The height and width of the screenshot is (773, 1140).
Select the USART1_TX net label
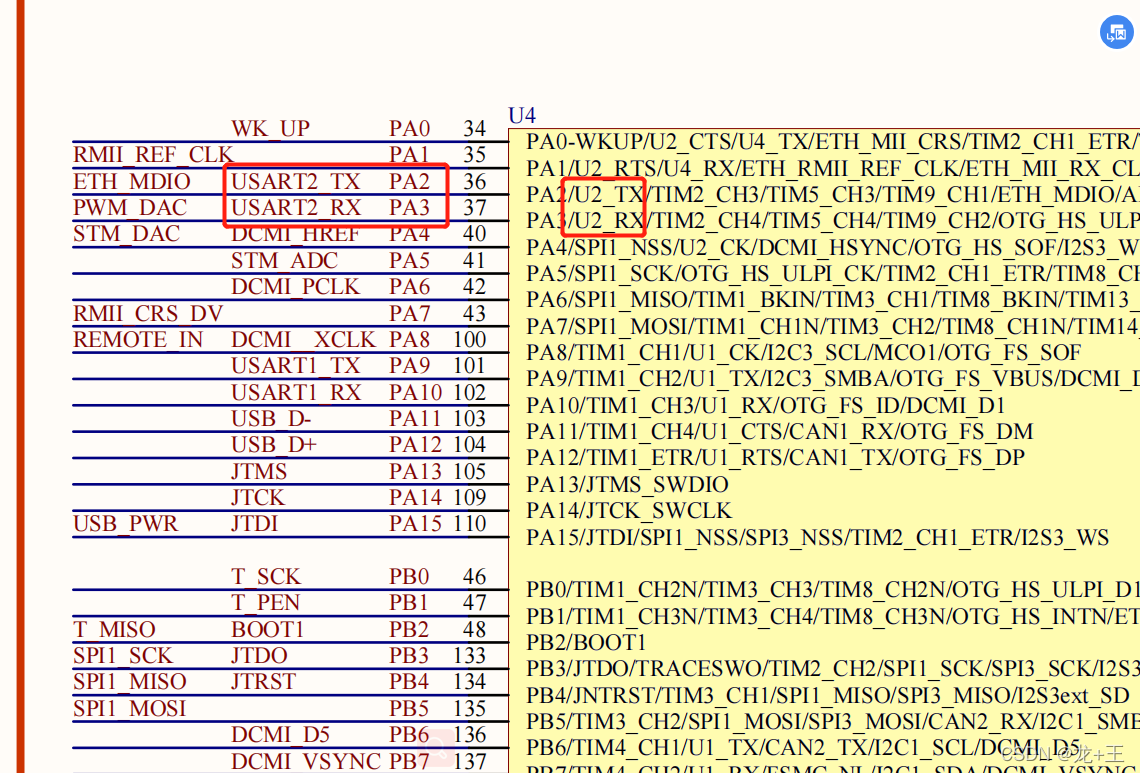pyautogui.click(x=296, y=366)
